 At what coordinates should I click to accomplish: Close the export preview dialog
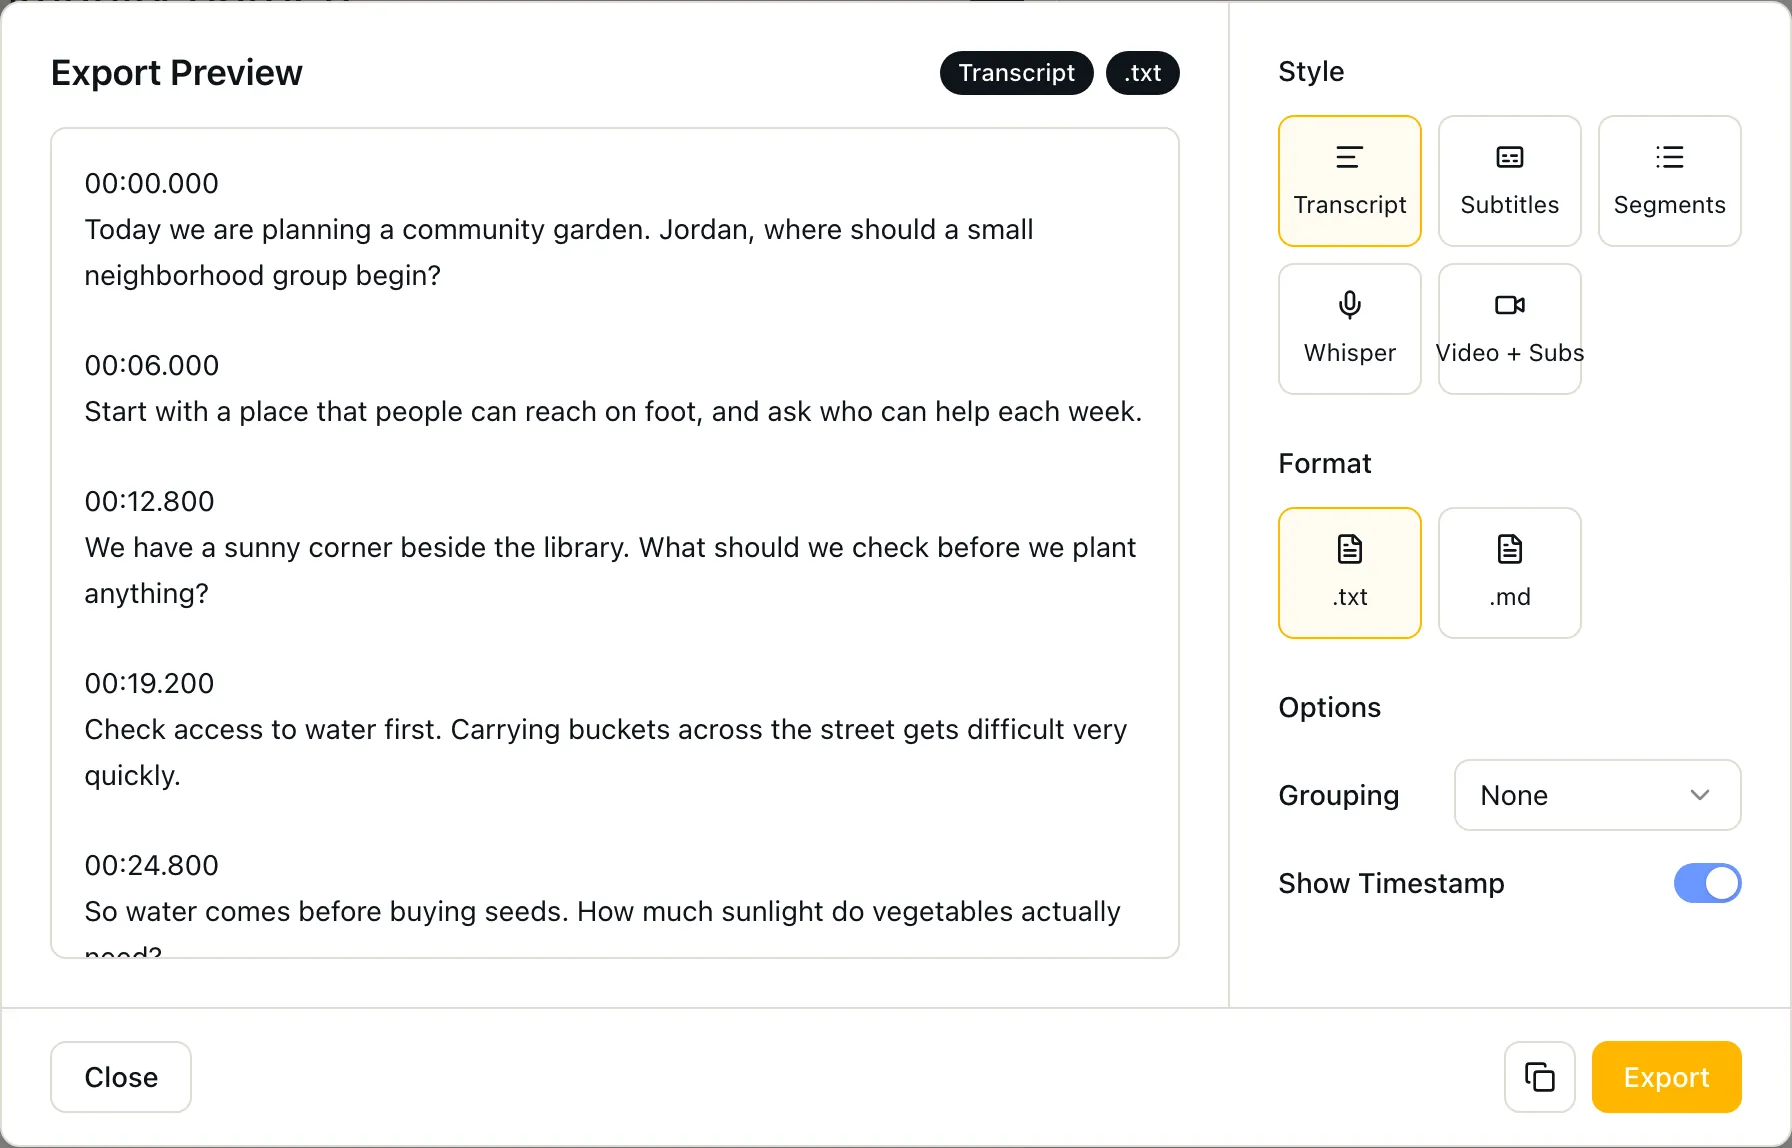(x=121, y=1077)
